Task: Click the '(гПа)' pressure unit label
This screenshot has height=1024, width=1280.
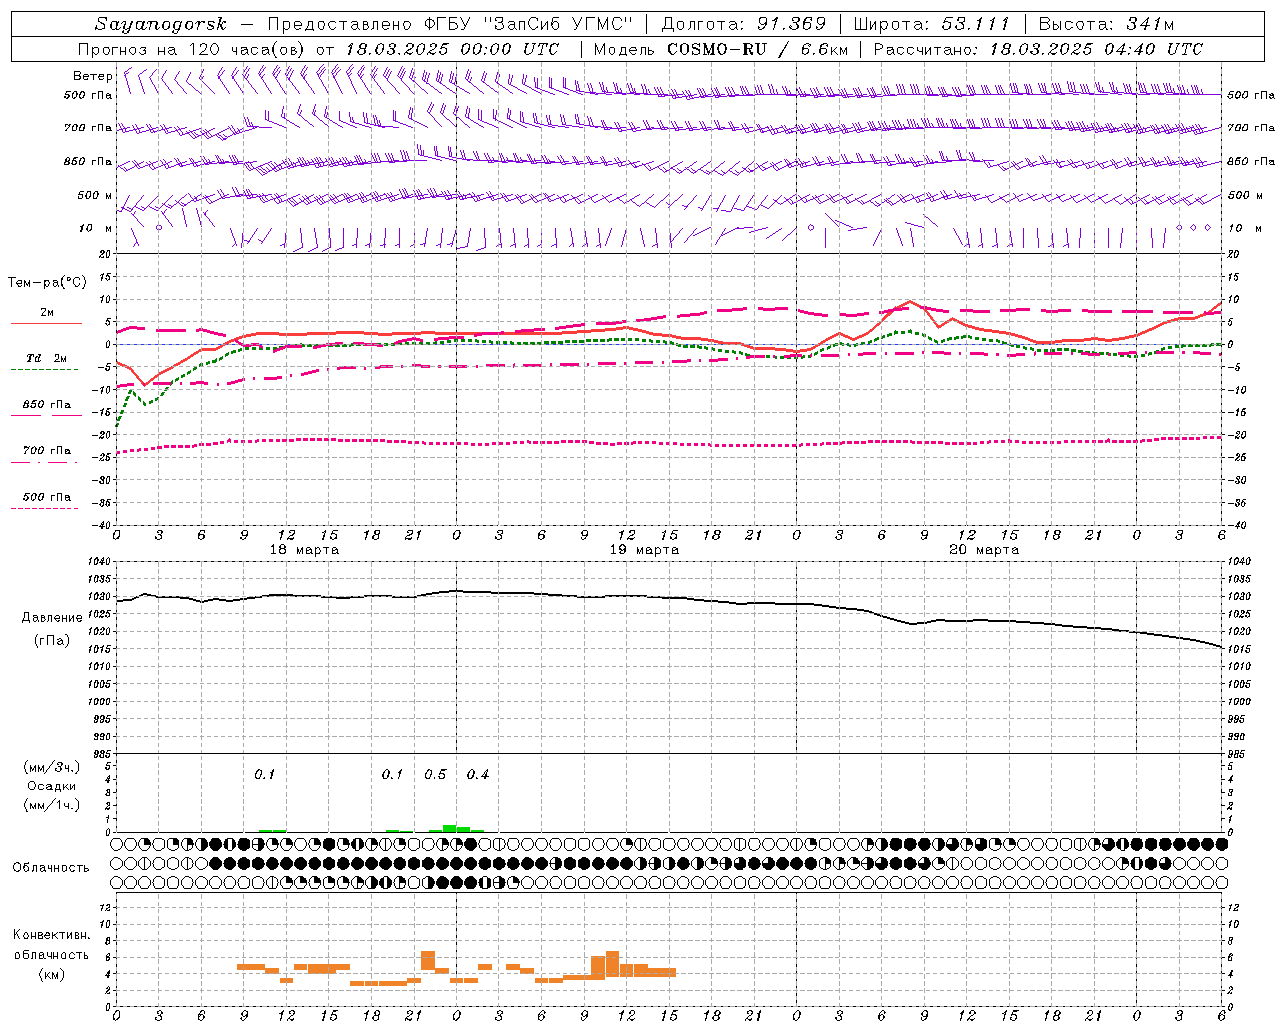Action: pyautogui.click(x=52, y=641)
